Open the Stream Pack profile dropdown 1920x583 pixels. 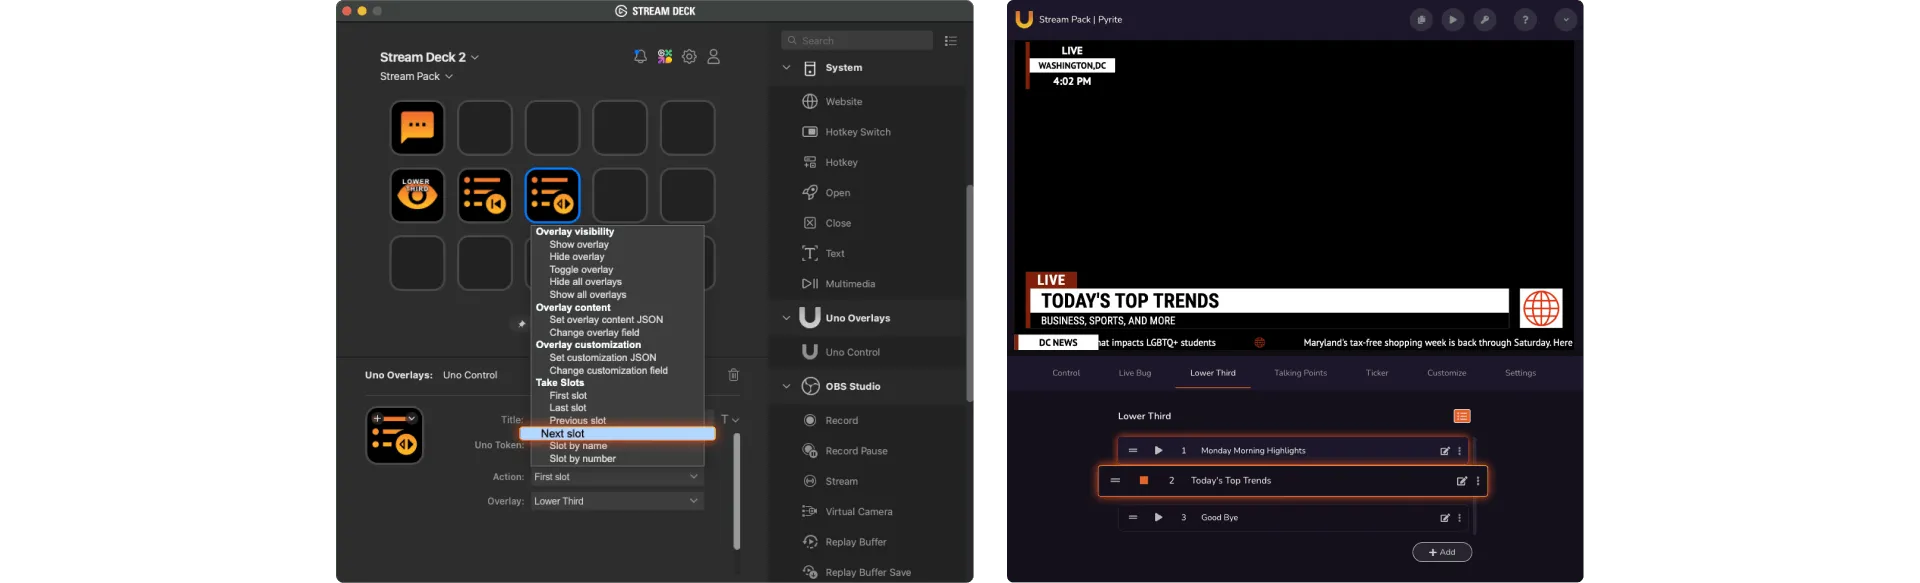416,76
